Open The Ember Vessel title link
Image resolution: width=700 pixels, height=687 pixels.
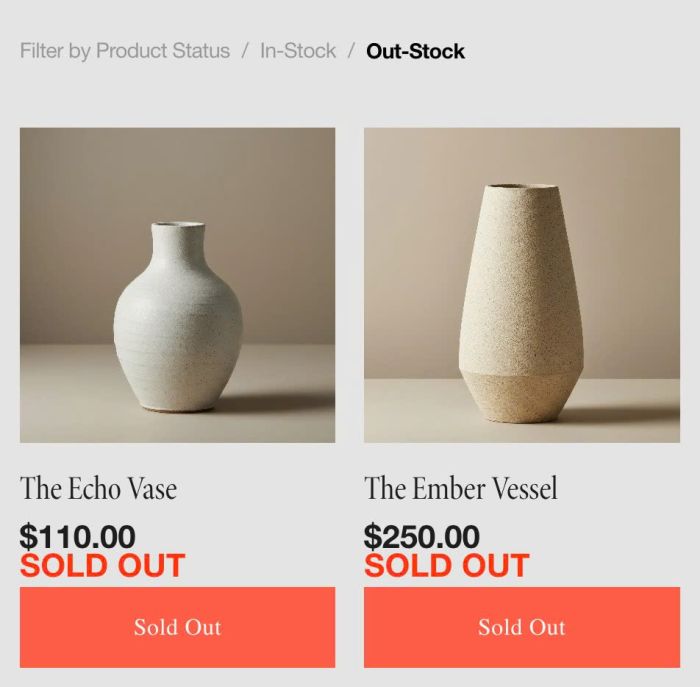pos(461,488)
